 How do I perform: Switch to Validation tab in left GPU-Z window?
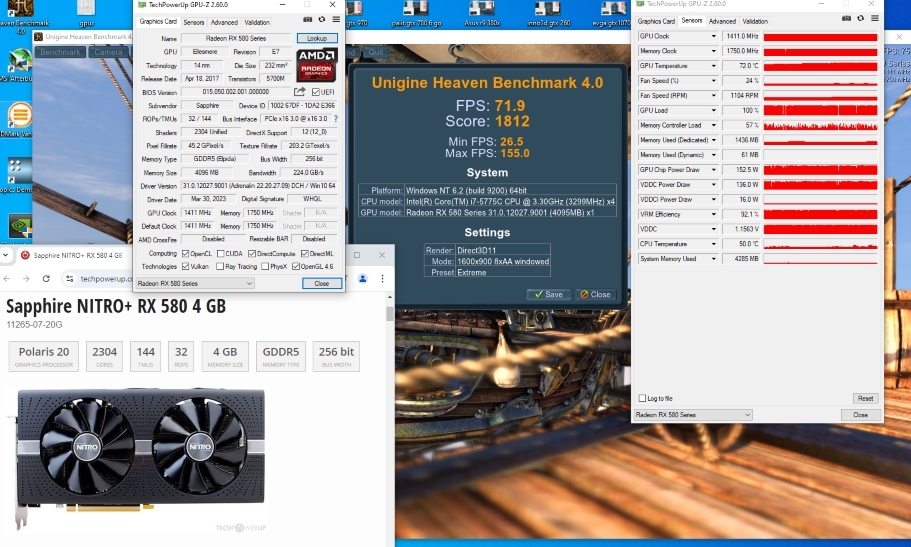[257, 22]
